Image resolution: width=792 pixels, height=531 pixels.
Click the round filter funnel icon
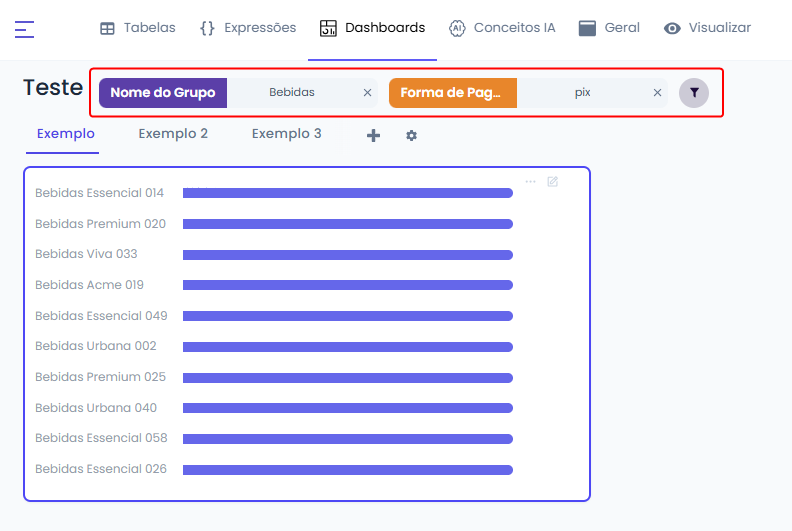point(694,93)
